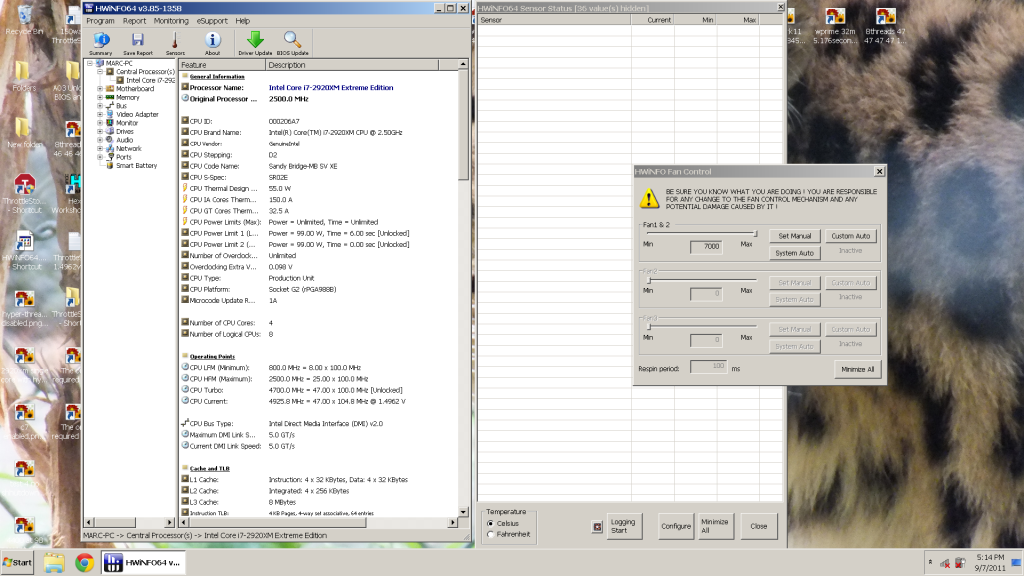Click the Save Report floppy icon
The height and width of the screenshot is (576, 1024).
(x=138, y=44)
